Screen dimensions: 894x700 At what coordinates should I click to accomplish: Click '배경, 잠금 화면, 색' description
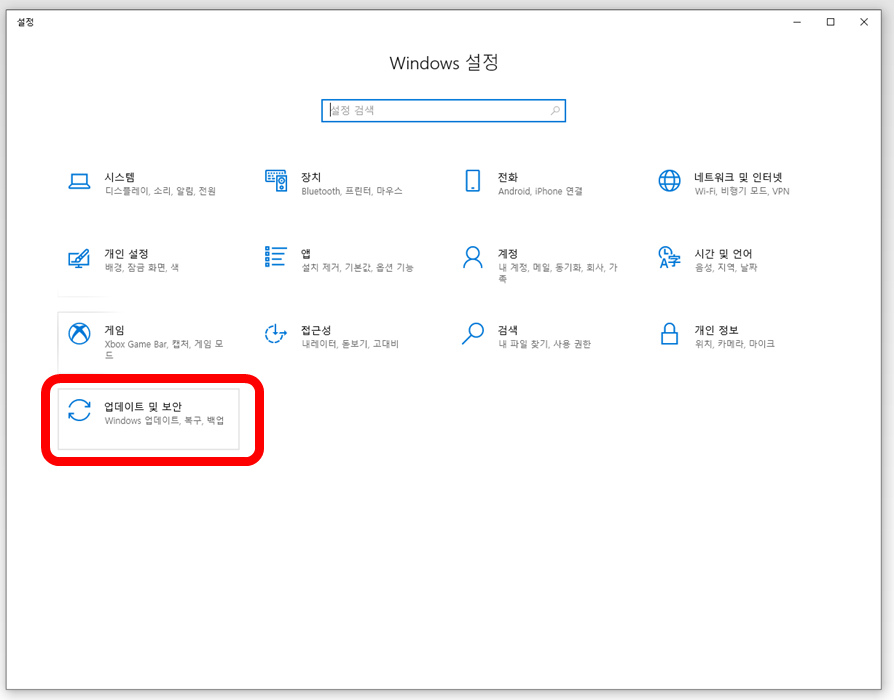coord(141,268)
